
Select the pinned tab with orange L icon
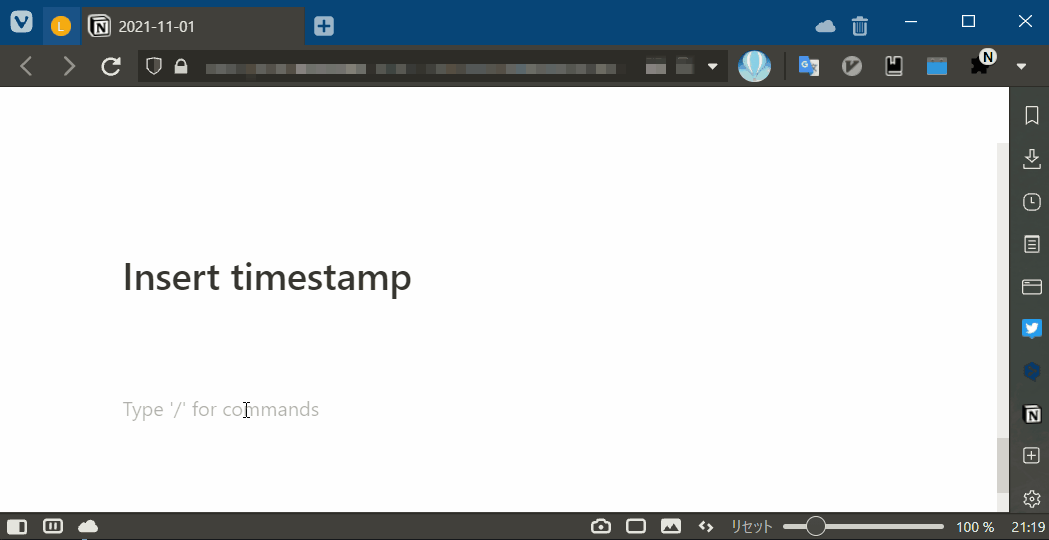coord(61,26)
